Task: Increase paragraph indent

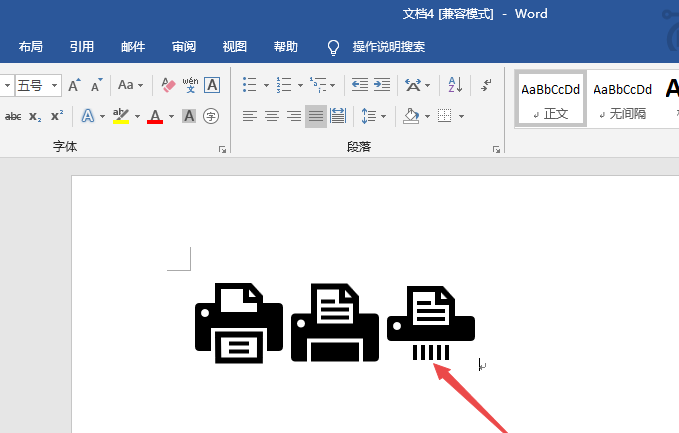Action: coord(382,85)
